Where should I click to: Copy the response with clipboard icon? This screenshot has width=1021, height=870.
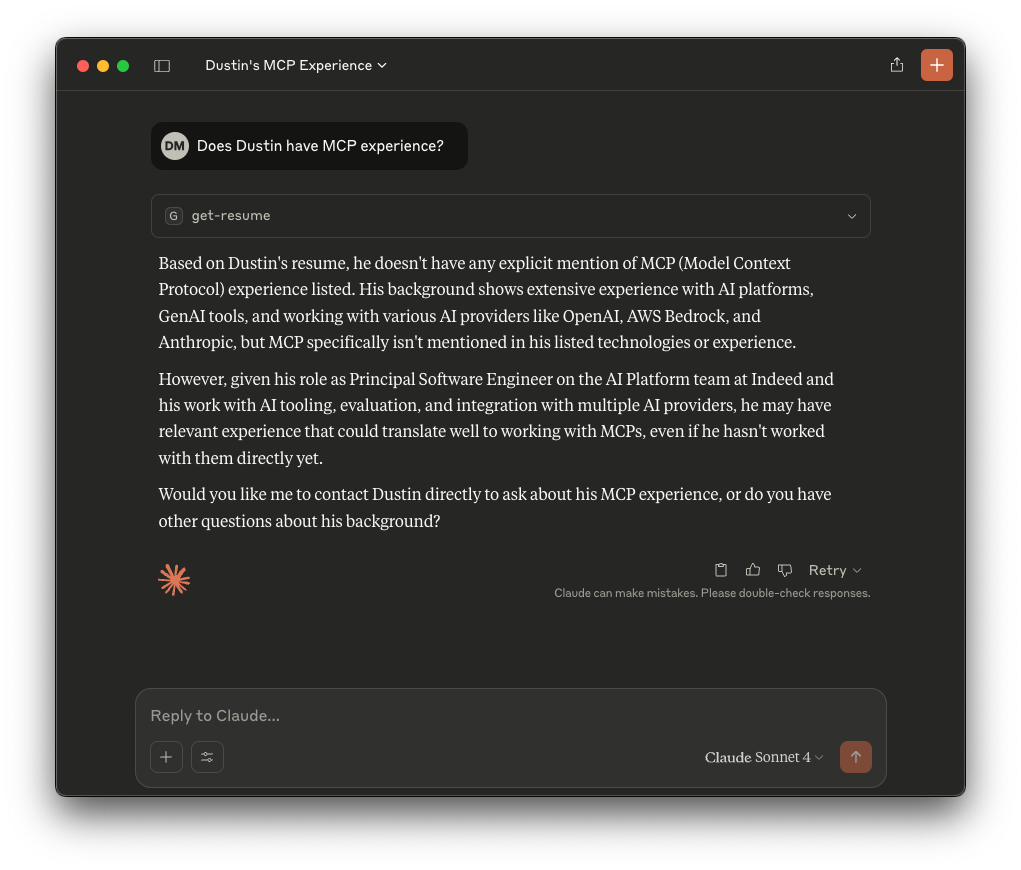click(721, 570)
